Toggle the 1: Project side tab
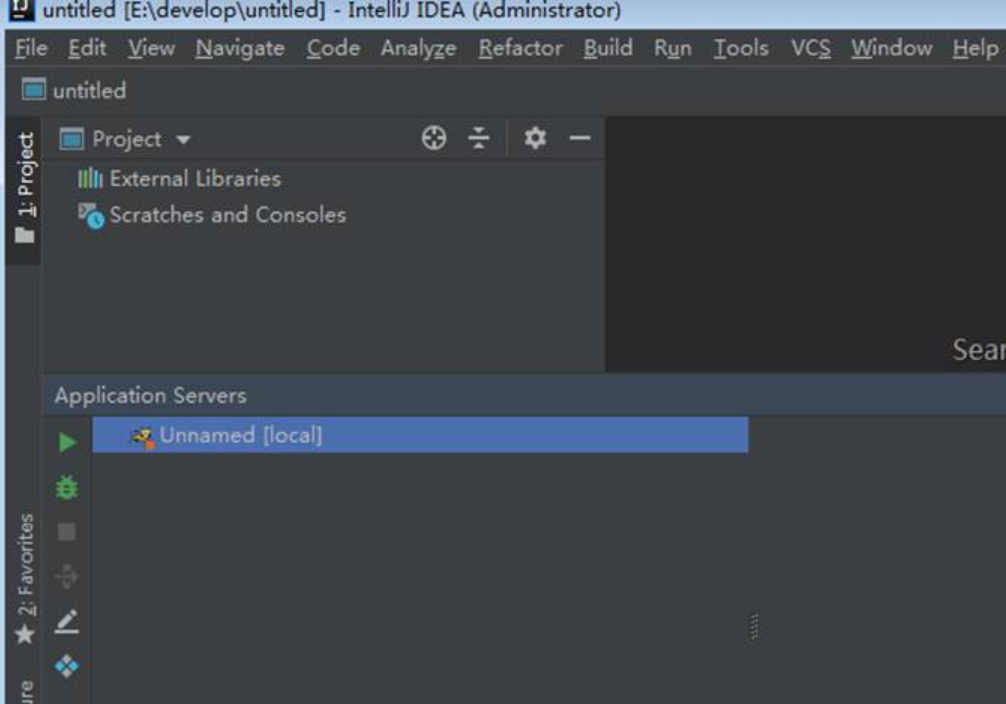The height and width of the screenshot is (704, 1006). click(x=24, y=188)
